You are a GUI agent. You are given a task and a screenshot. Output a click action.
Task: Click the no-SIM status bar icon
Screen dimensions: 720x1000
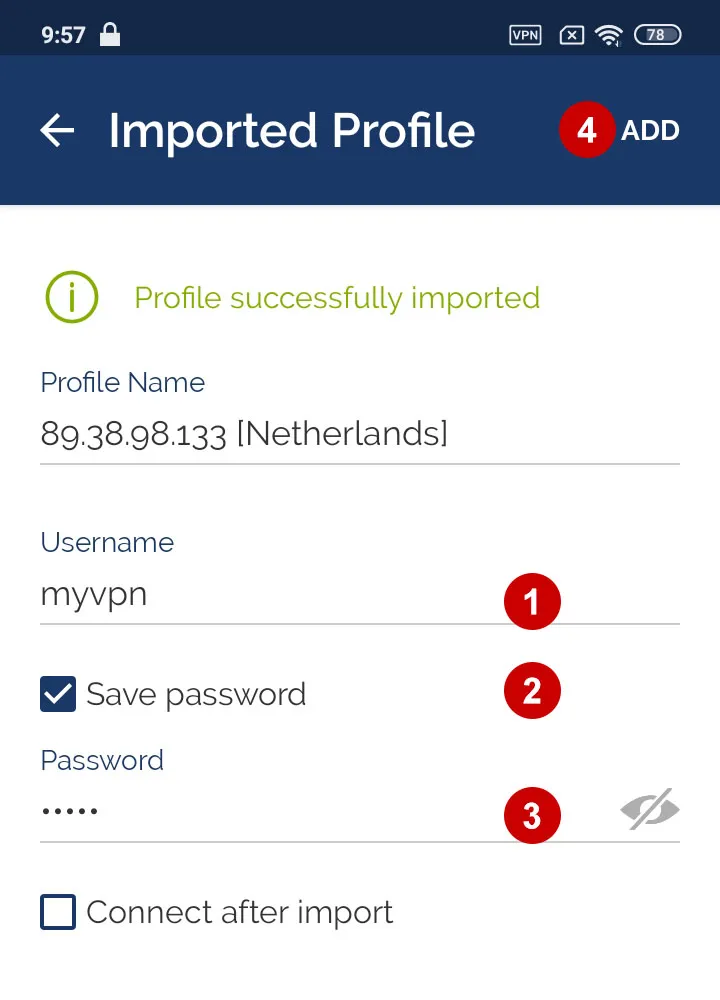(x=570, y=34)
